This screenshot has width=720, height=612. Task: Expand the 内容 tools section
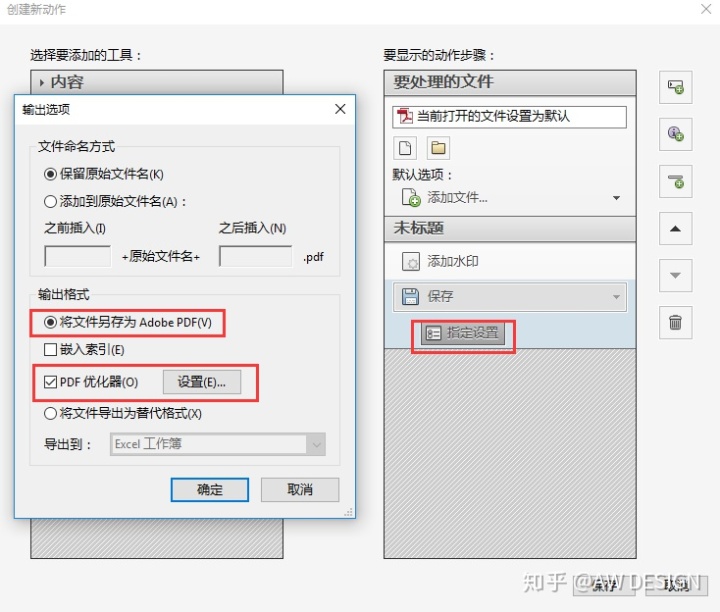[x=42, y=83]
